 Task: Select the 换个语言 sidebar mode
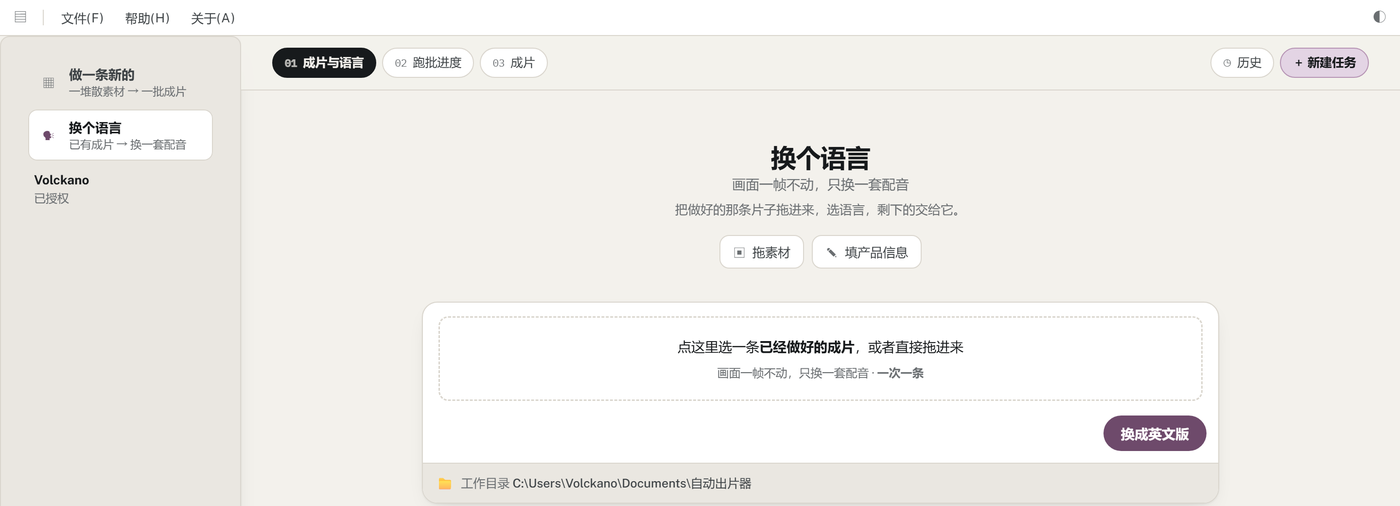pos(120,135)
